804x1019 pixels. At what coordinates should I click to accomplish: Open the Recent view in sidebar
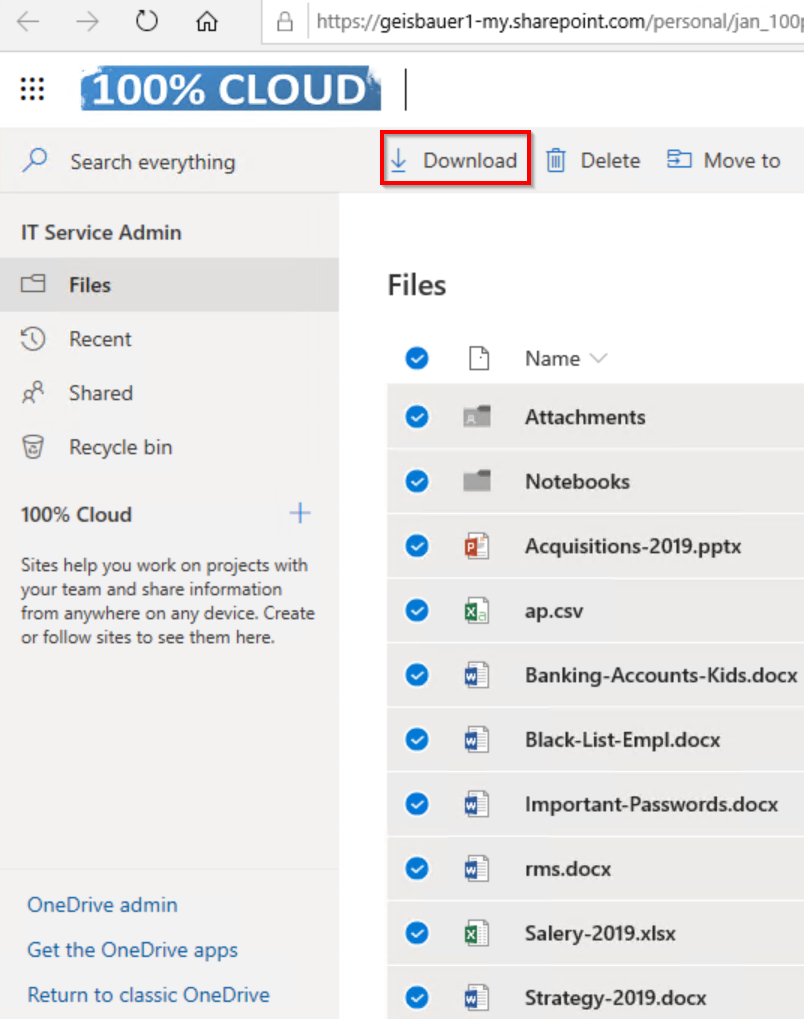click(x=99, y=339)
